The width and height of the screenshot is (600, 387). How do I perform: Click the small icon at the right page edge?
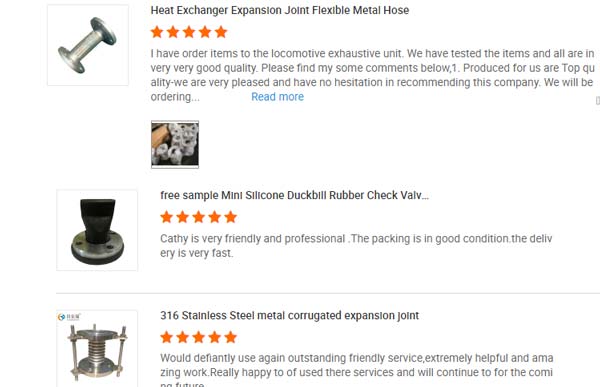tap(598, 100)
